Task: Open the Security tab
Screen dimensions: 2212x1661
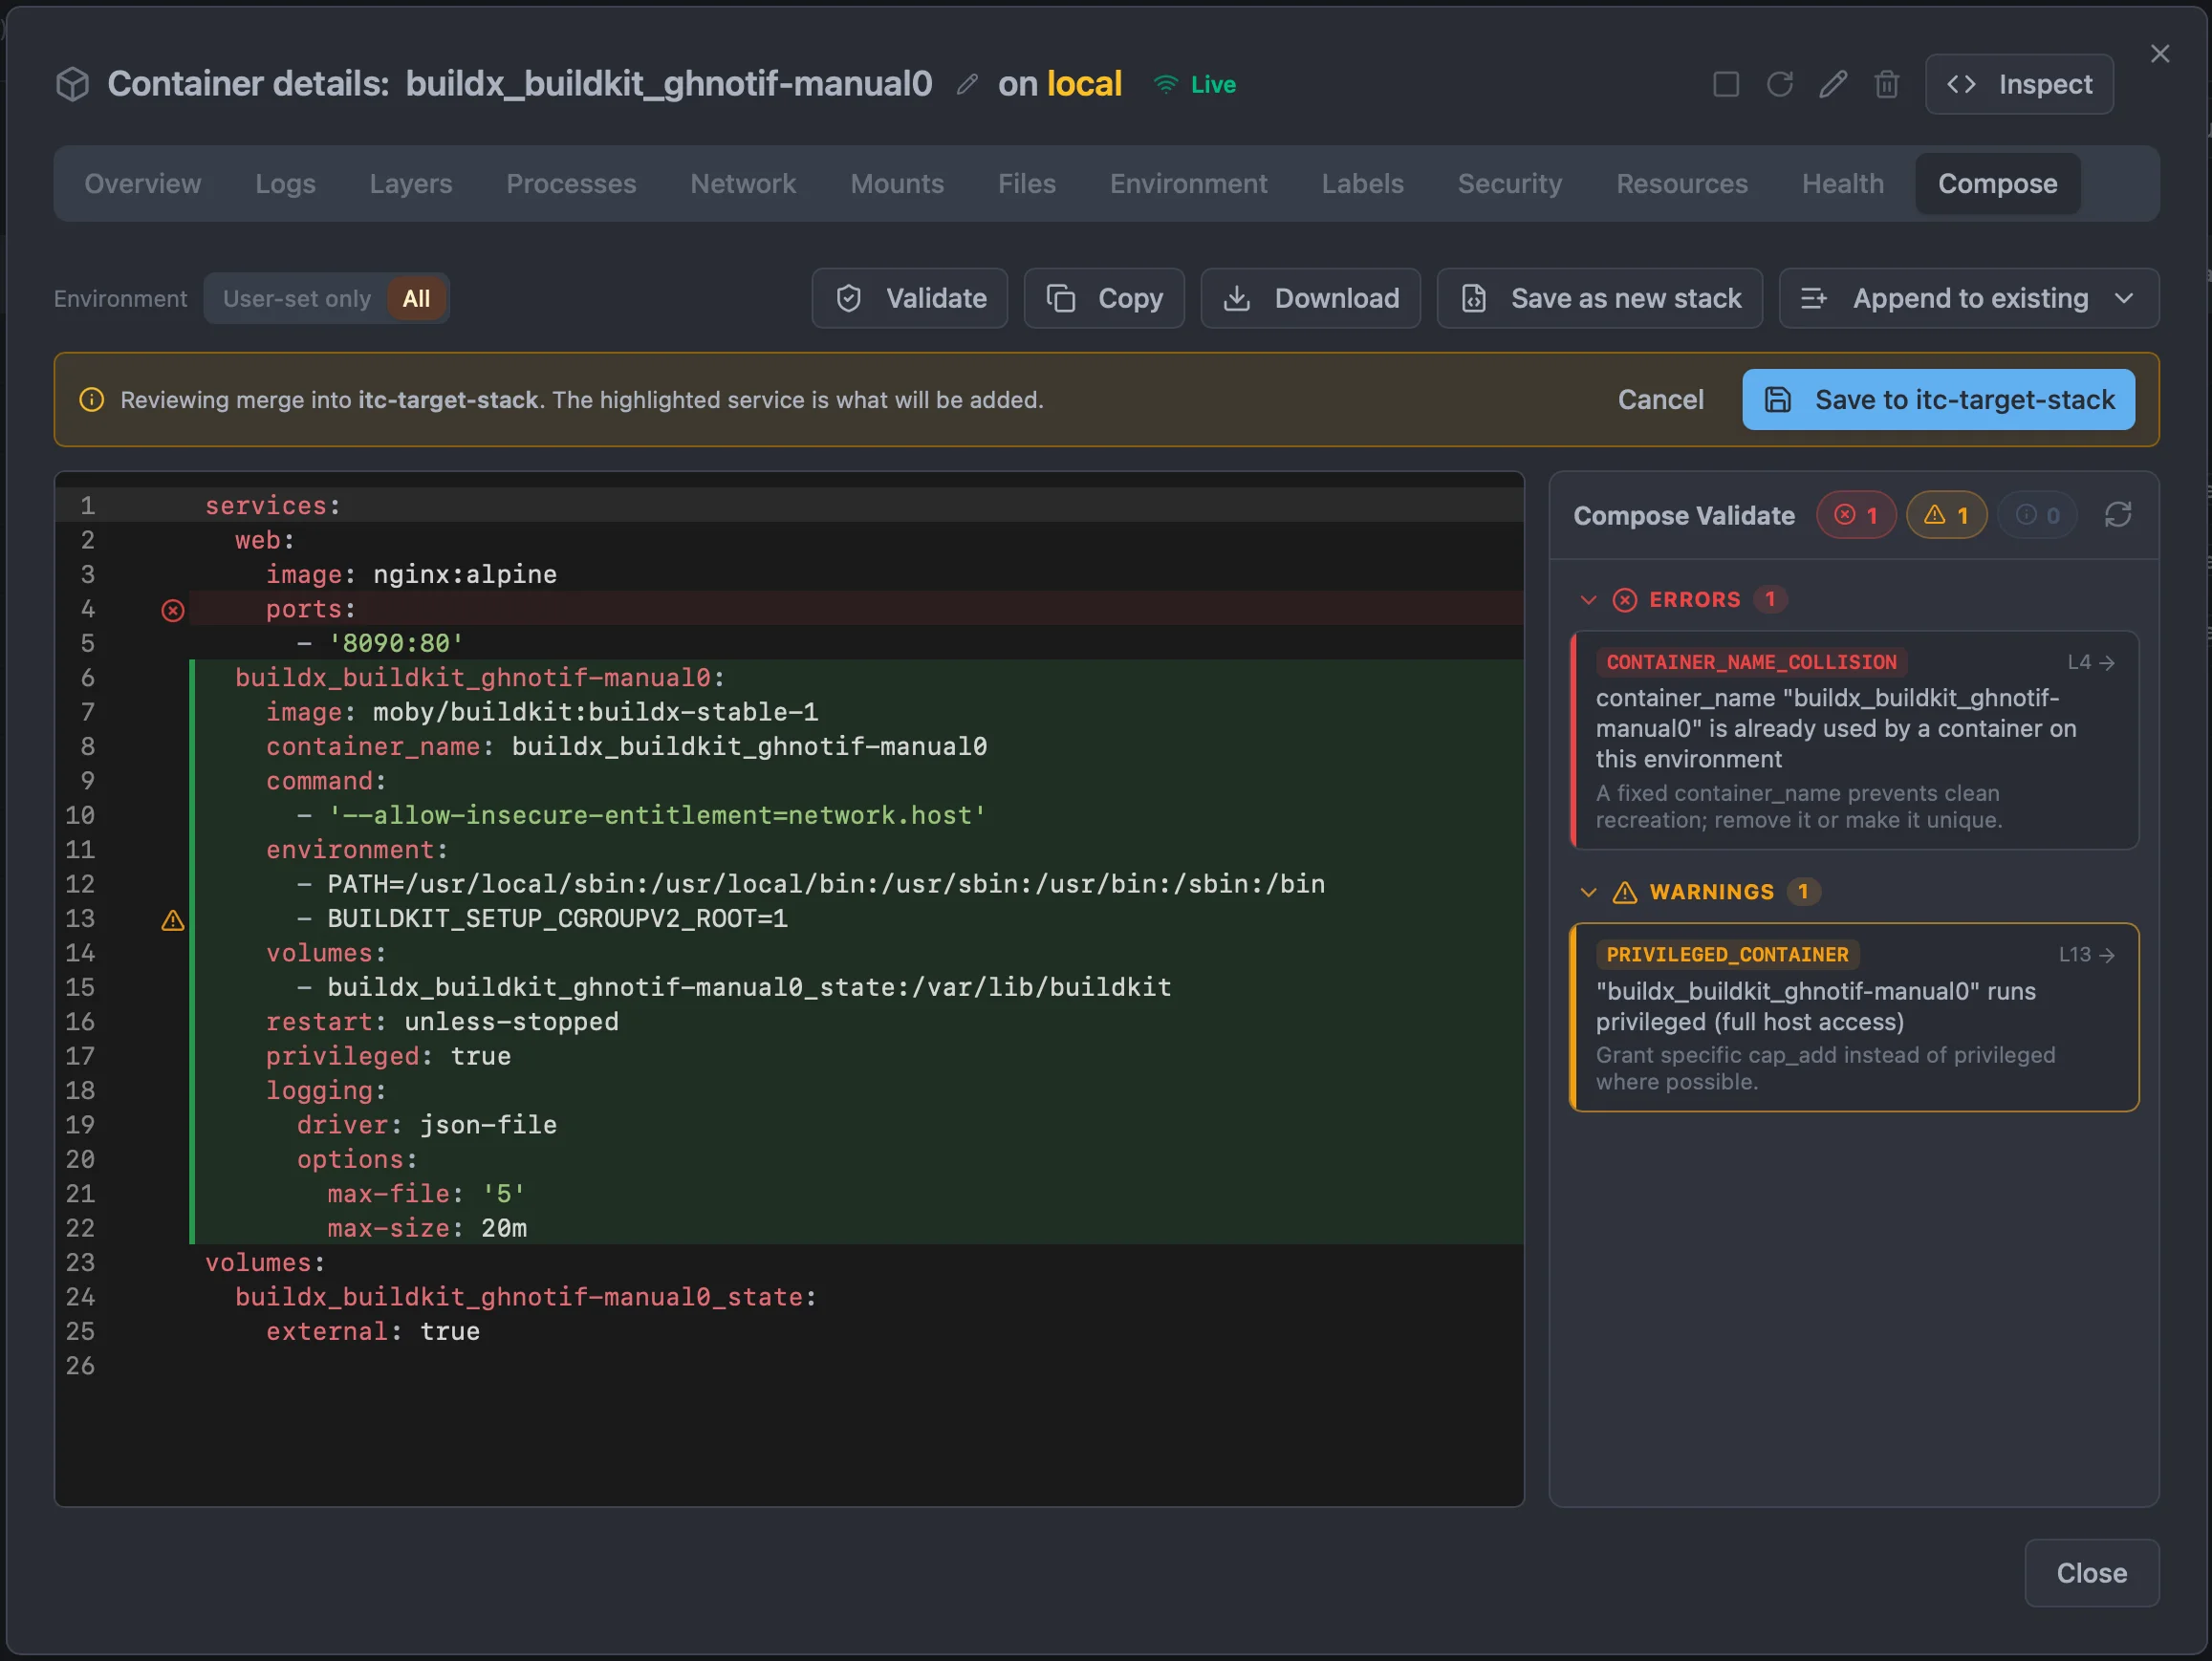Action: pyautogui.click(x=1510, y=184)
